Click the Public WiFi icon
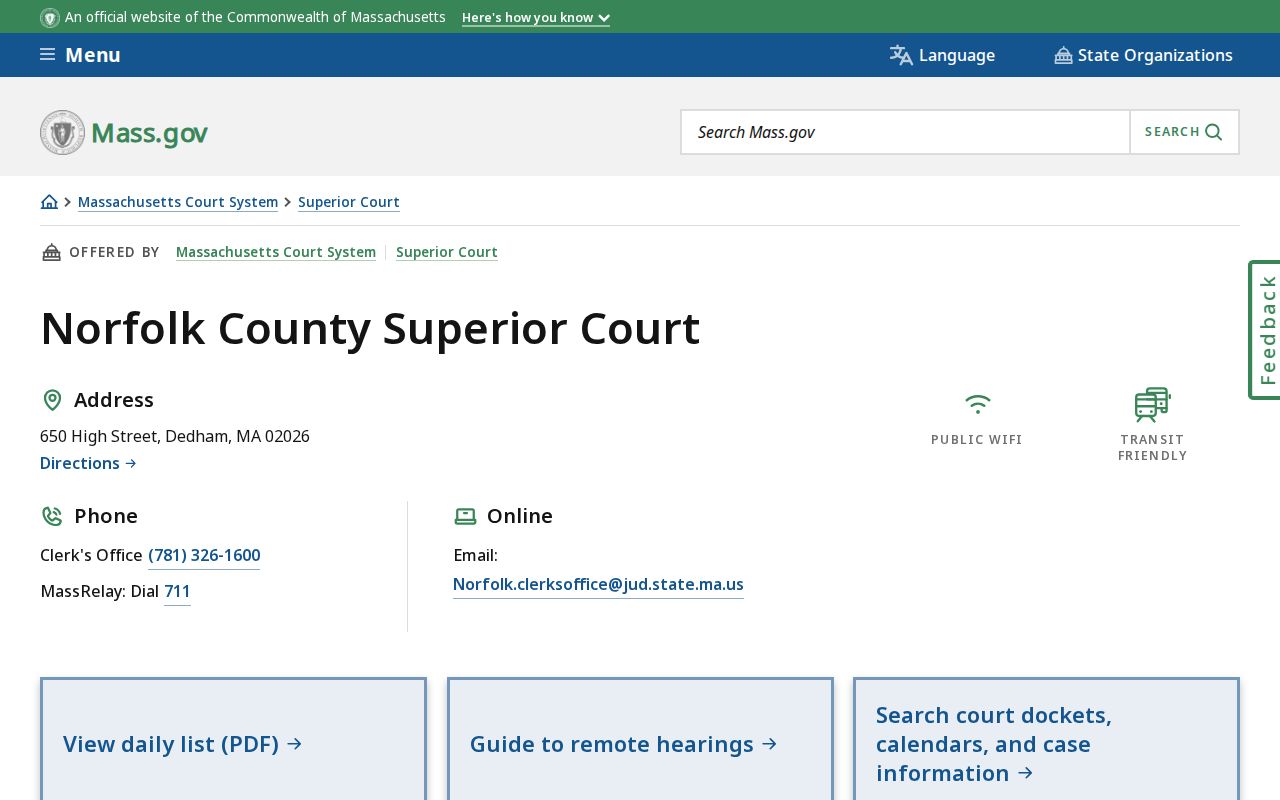Image resolution: width=1280 pixels, height=800 pixels. coord(977,404)
